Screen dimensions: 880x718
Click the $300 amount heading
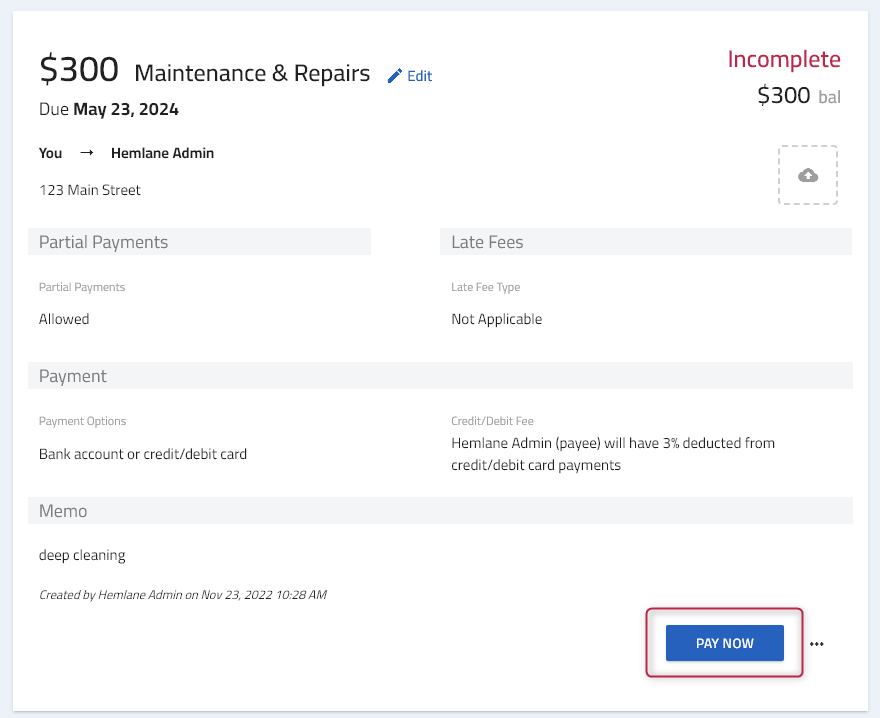tap(79, 70)
